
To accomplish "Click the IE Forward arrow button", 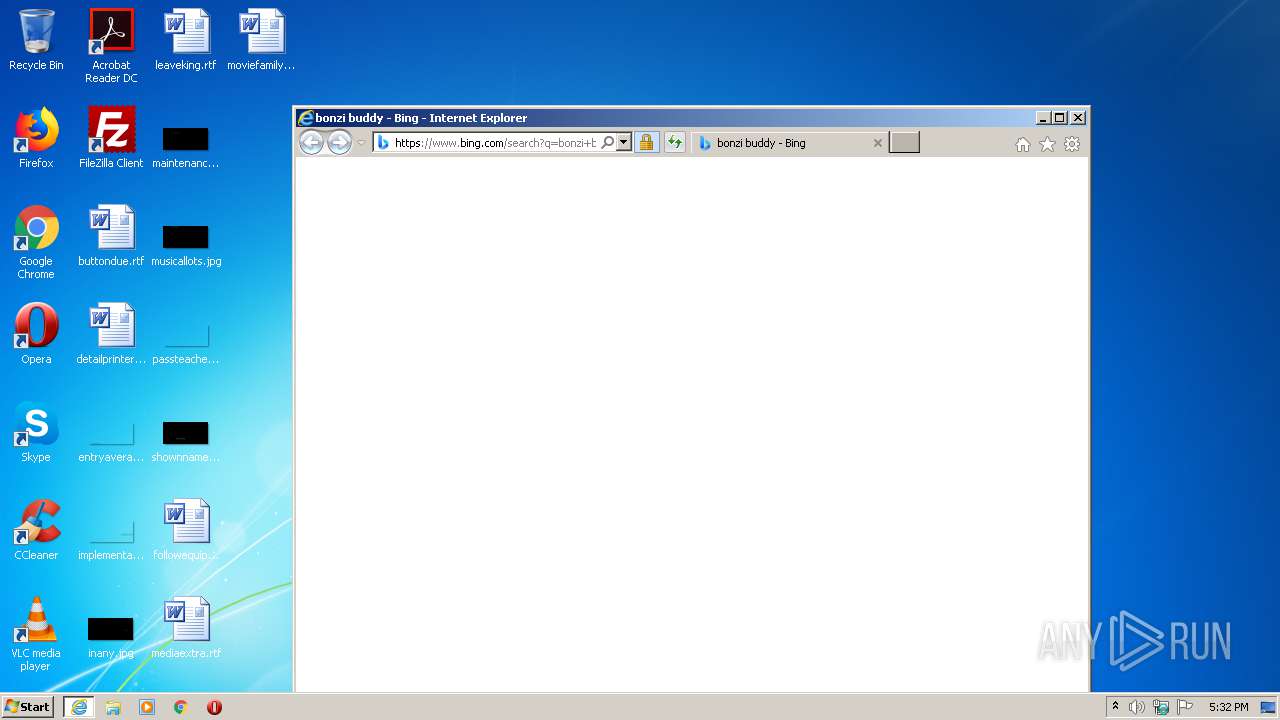I will click(x=340, y=143).
